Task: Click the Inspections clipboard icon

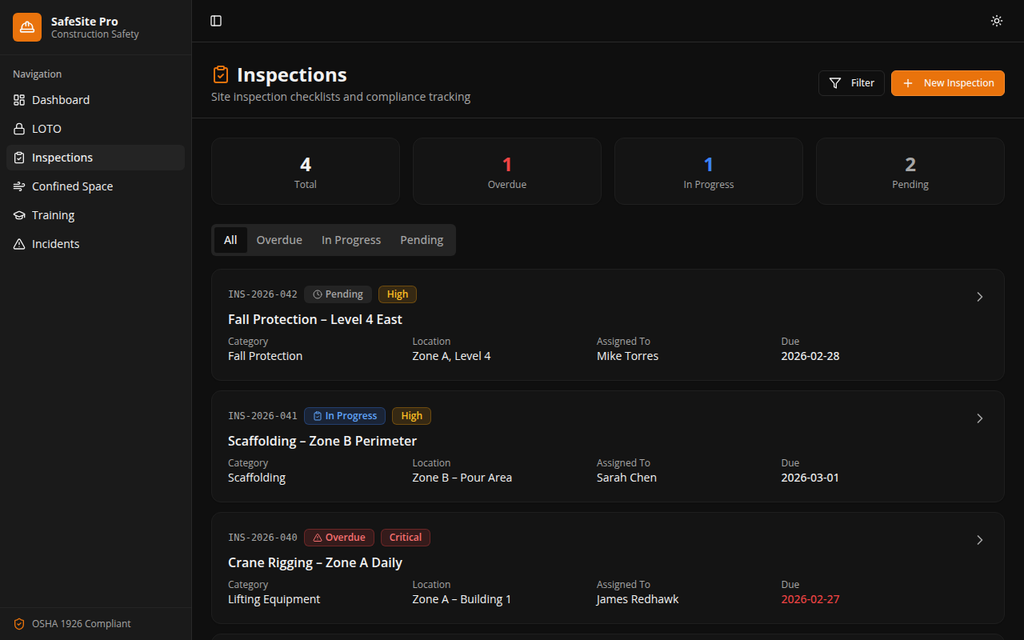Action: pyautogui.click(x=21, y=157)
